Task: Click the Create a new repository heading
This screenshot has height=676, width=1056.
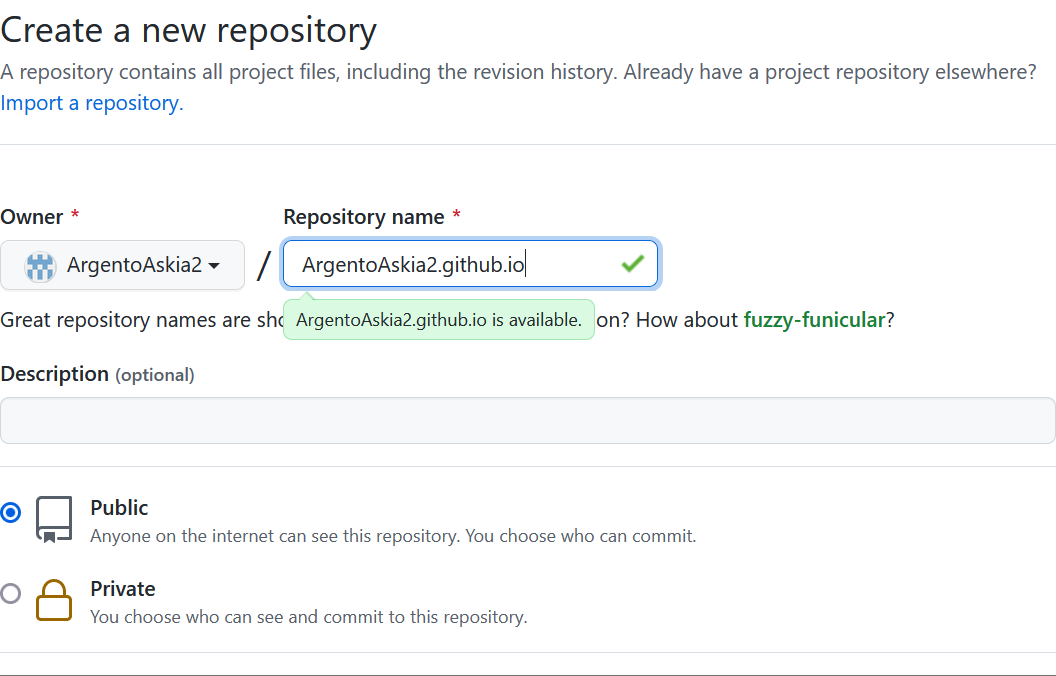Action: point(189,30)
